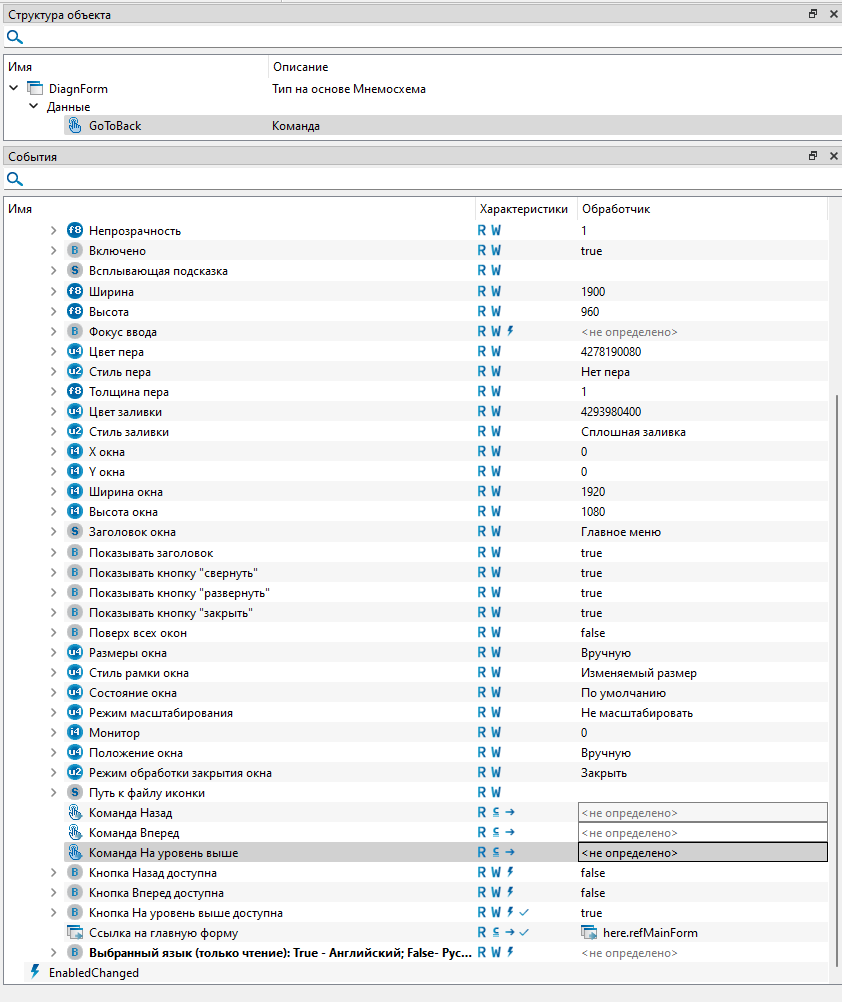Expand Кнопка На уровень выше доступна row
This screenshot has width=842, height=1002.
tap(54, 913)
